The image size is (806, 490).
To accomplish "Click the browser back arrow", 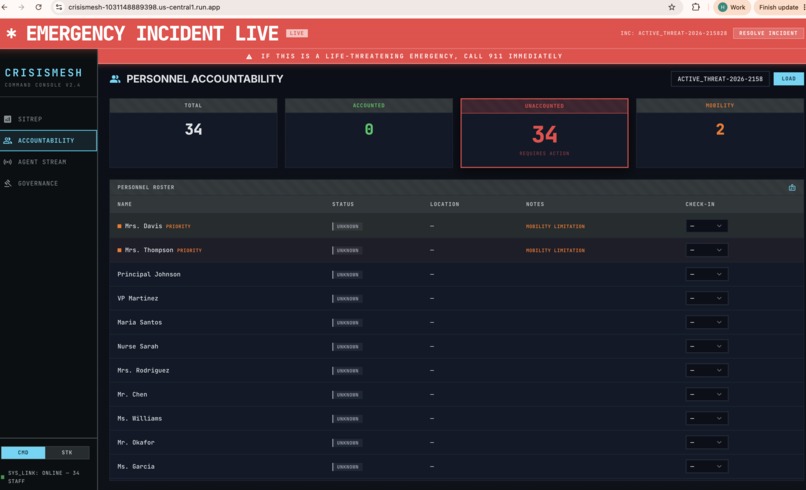I will coord(5,7).
